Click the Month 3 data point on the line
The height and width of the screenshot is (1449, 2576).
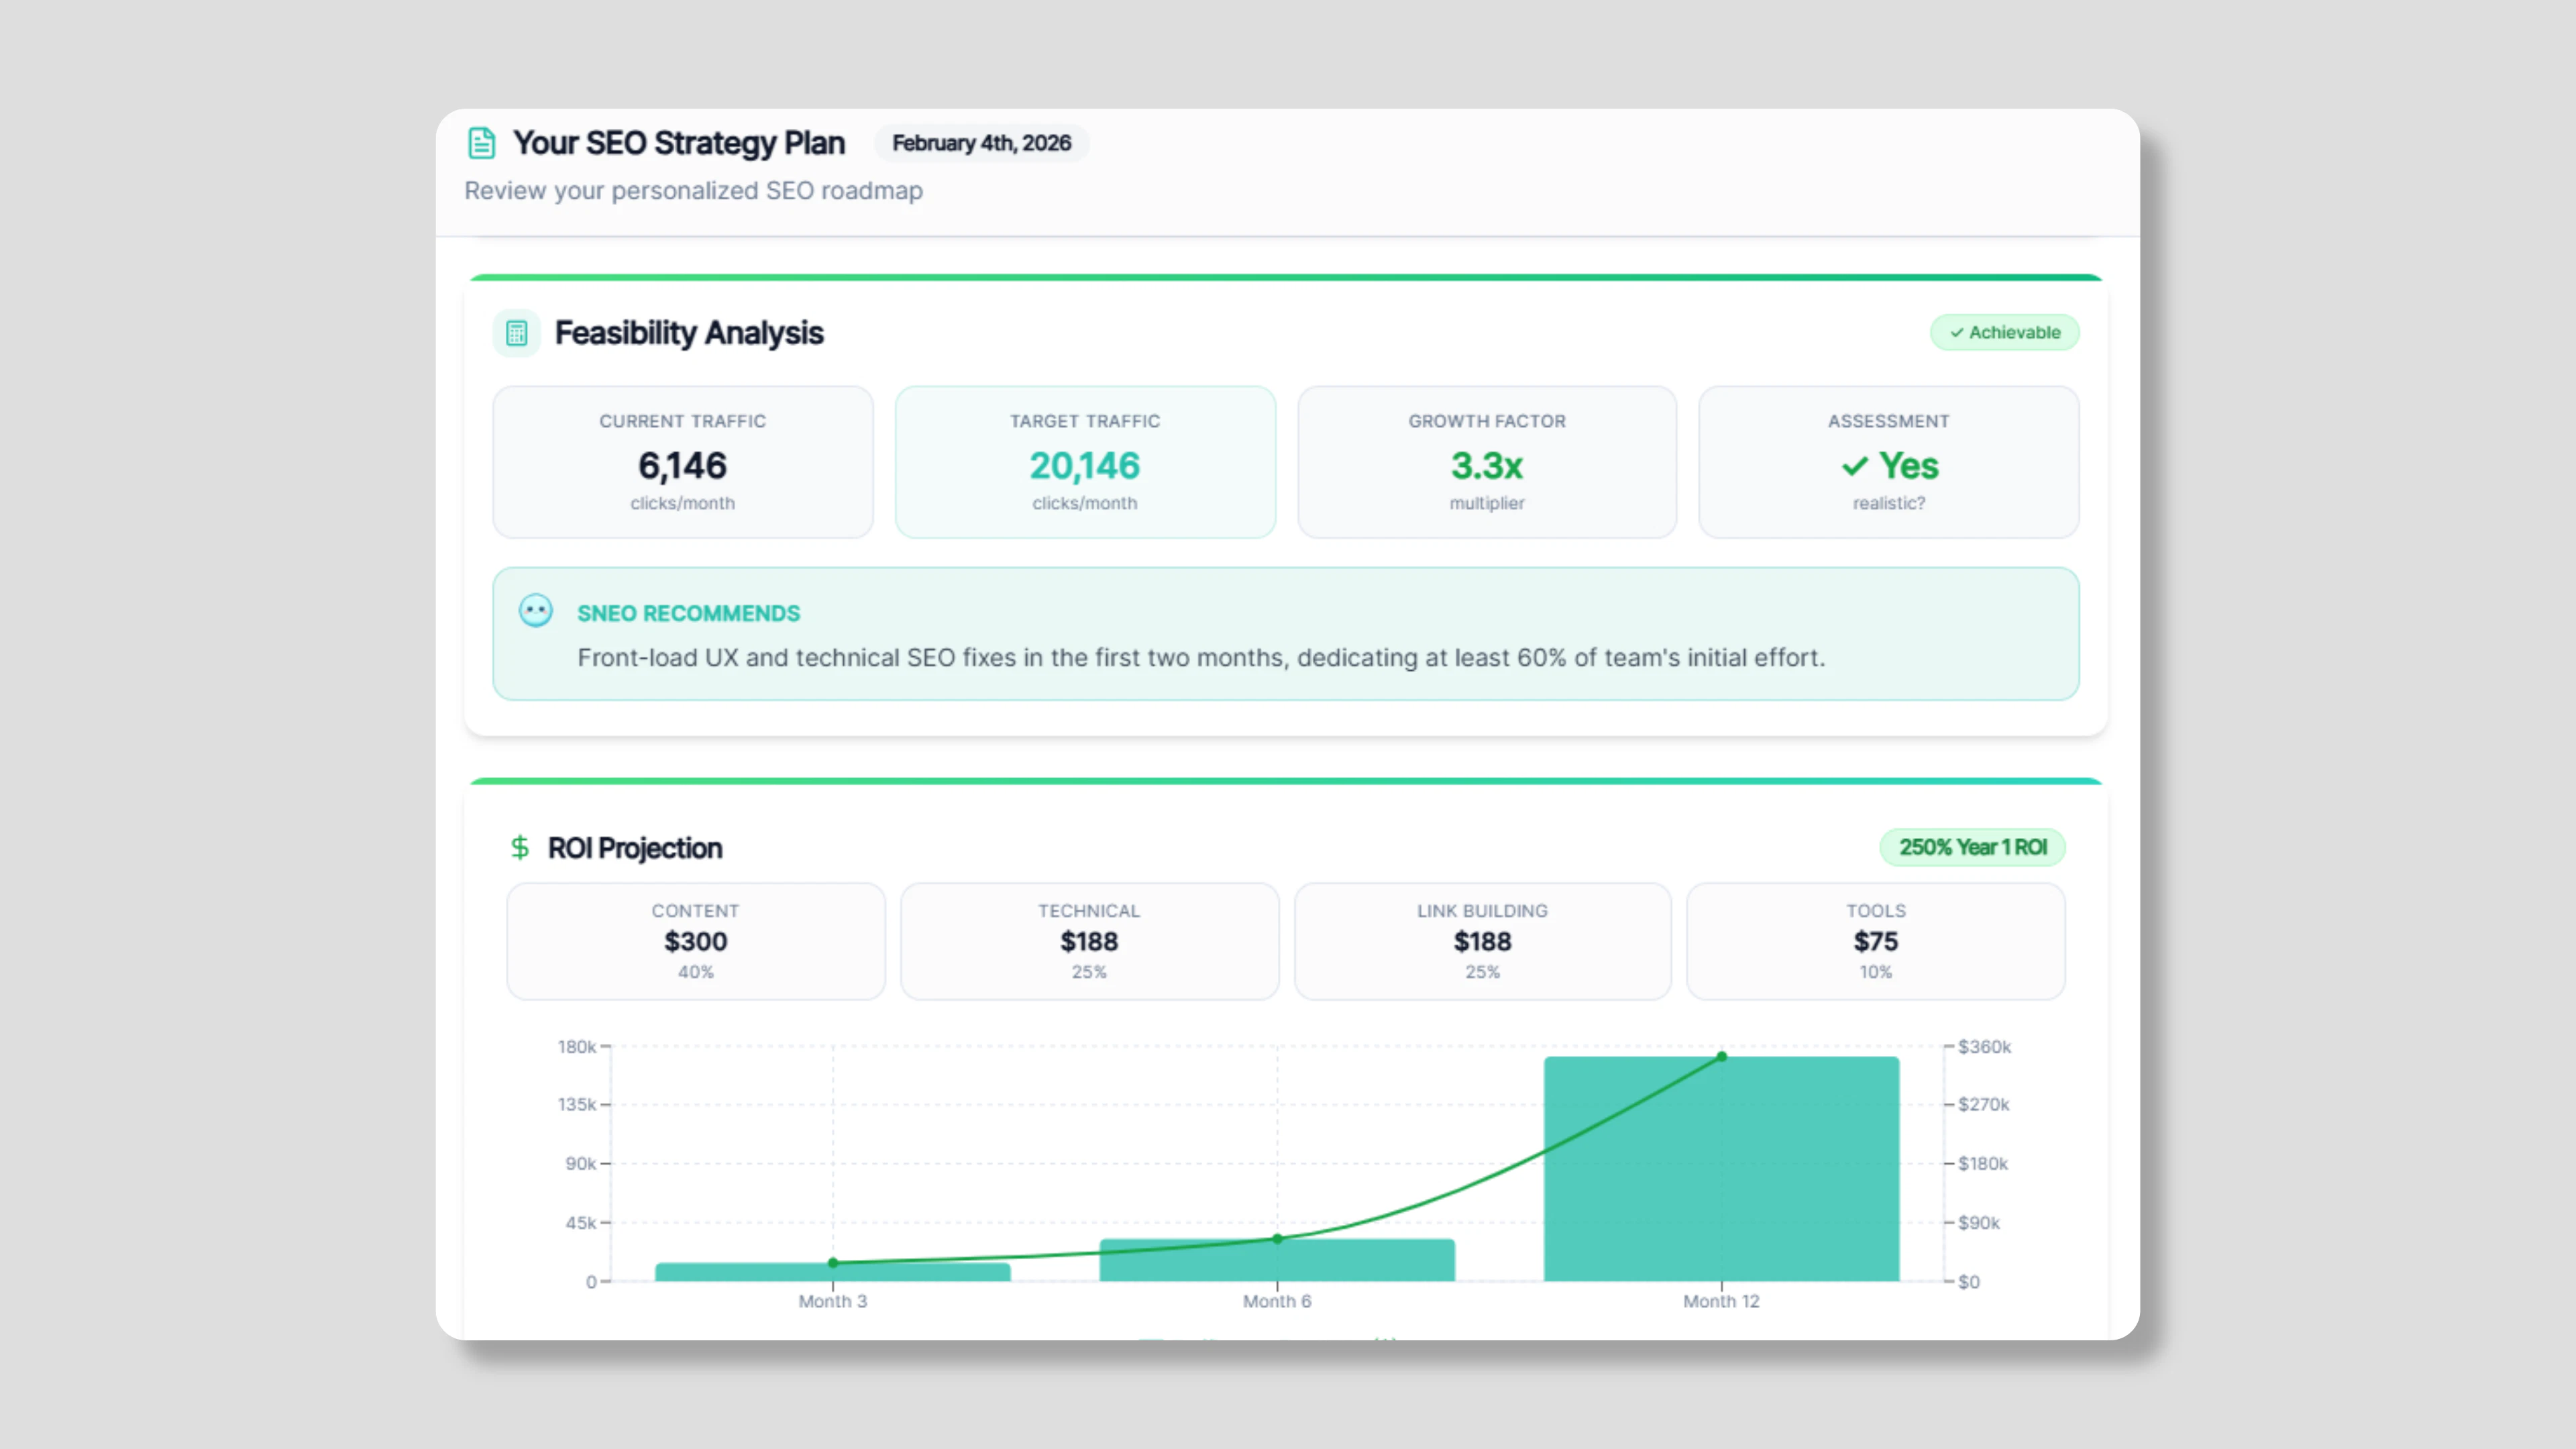(x=833, y=1263)
